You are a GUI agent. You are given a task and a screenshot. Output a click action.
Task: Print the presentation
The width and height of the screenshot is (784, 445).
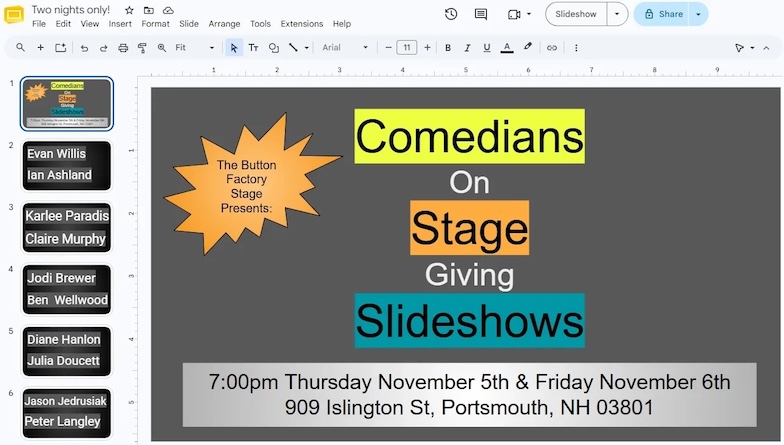123,48
